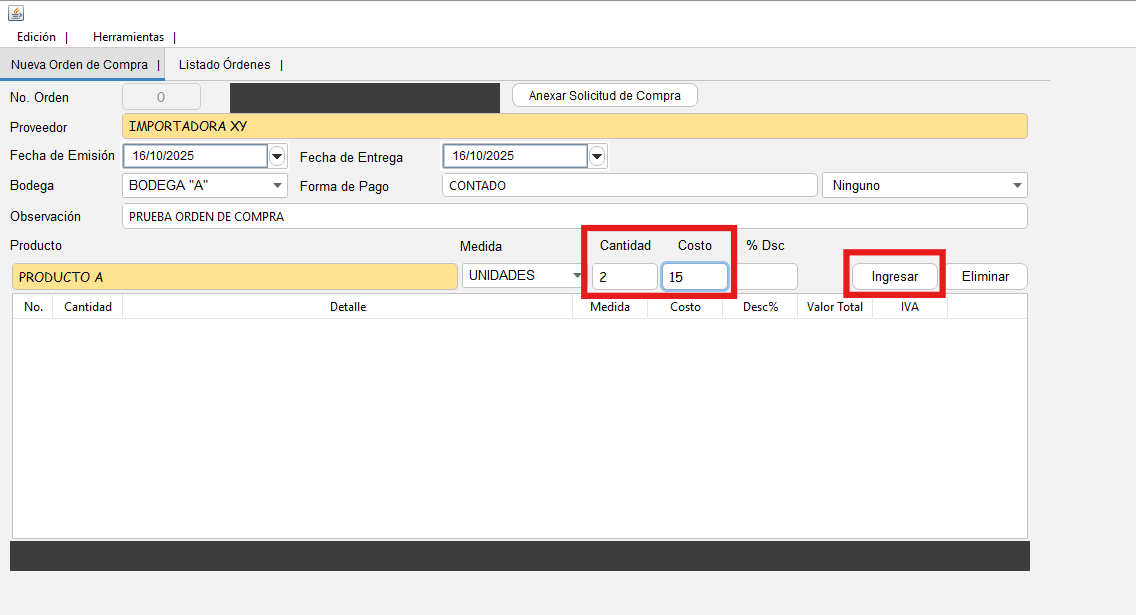This screenshot has width=1136, height=615.
Task: Click the Eliminar button
Action: pos(985,276)
